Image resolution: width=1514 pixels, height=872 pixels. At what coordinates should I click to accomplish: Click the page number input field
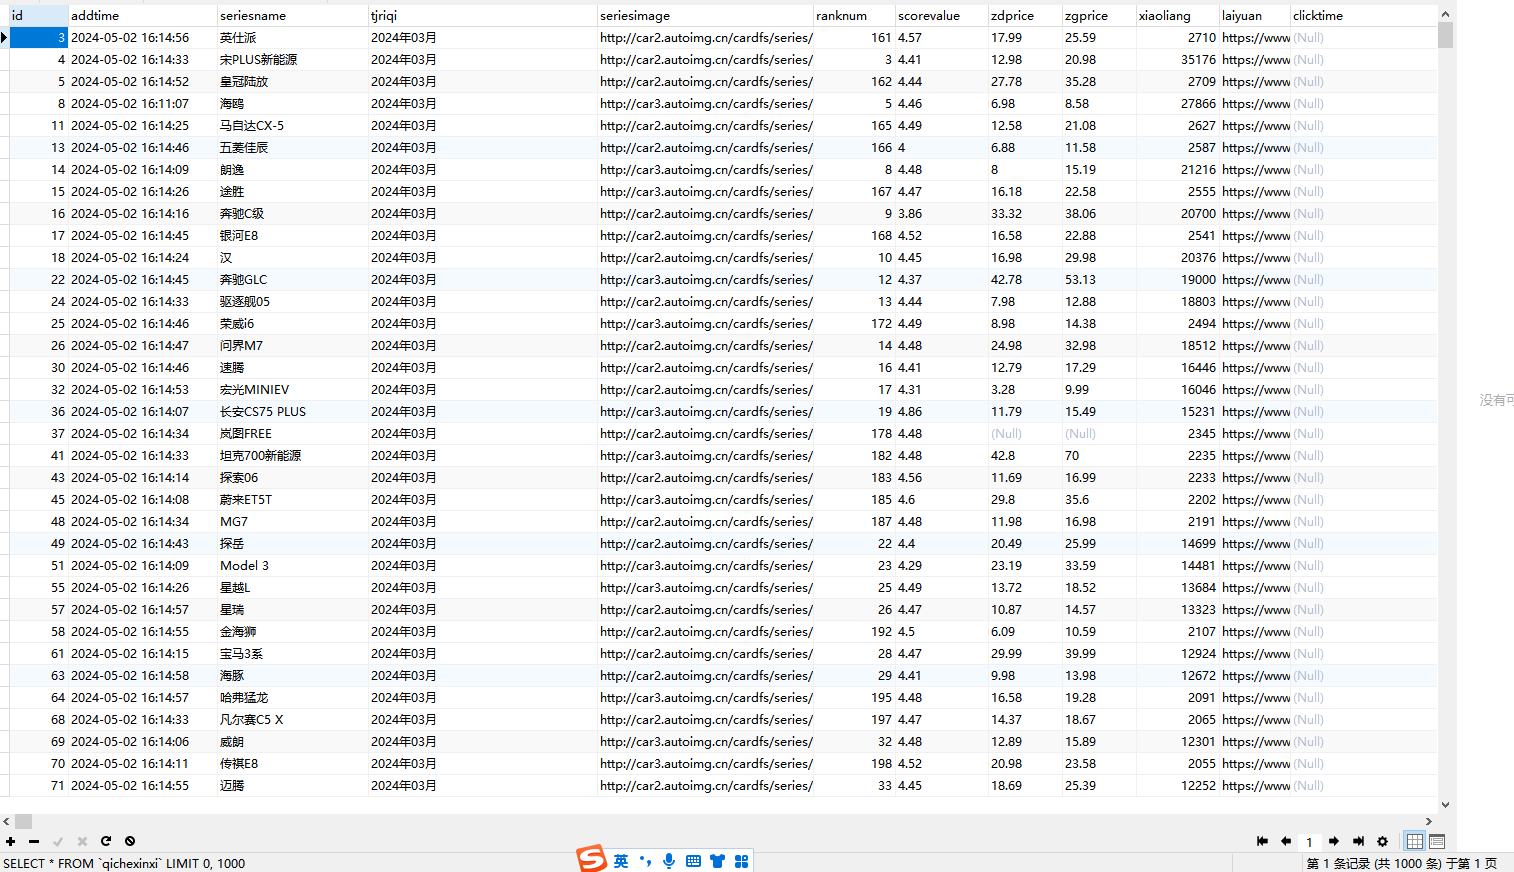click(x=1310, y=842)
